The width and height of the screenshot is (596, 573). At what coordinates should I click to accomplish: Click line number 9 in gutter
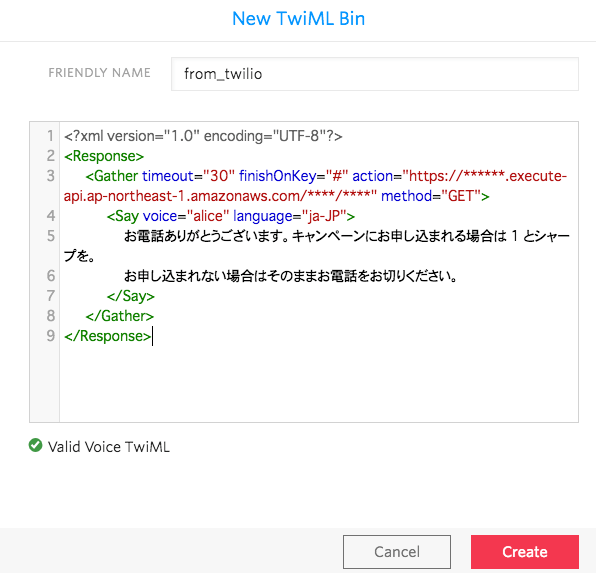50,336
